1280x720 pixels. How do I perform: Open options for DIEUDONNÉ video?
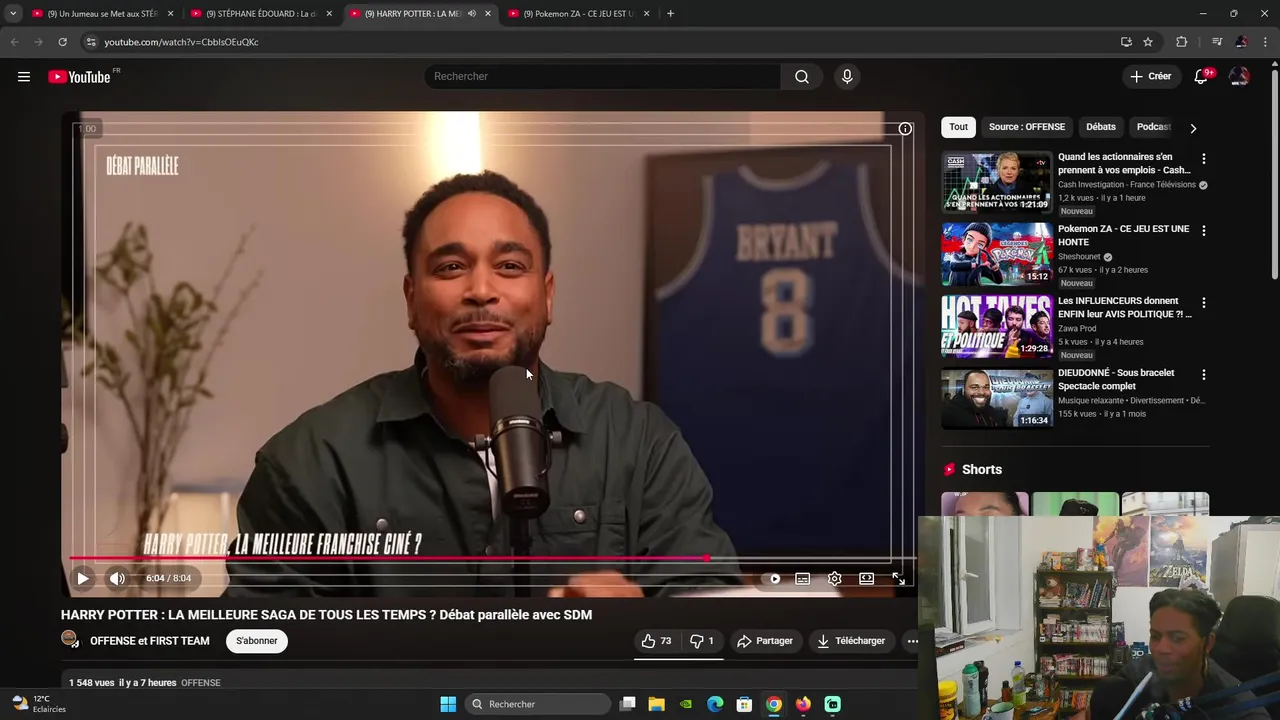(x=1203, y=375)
